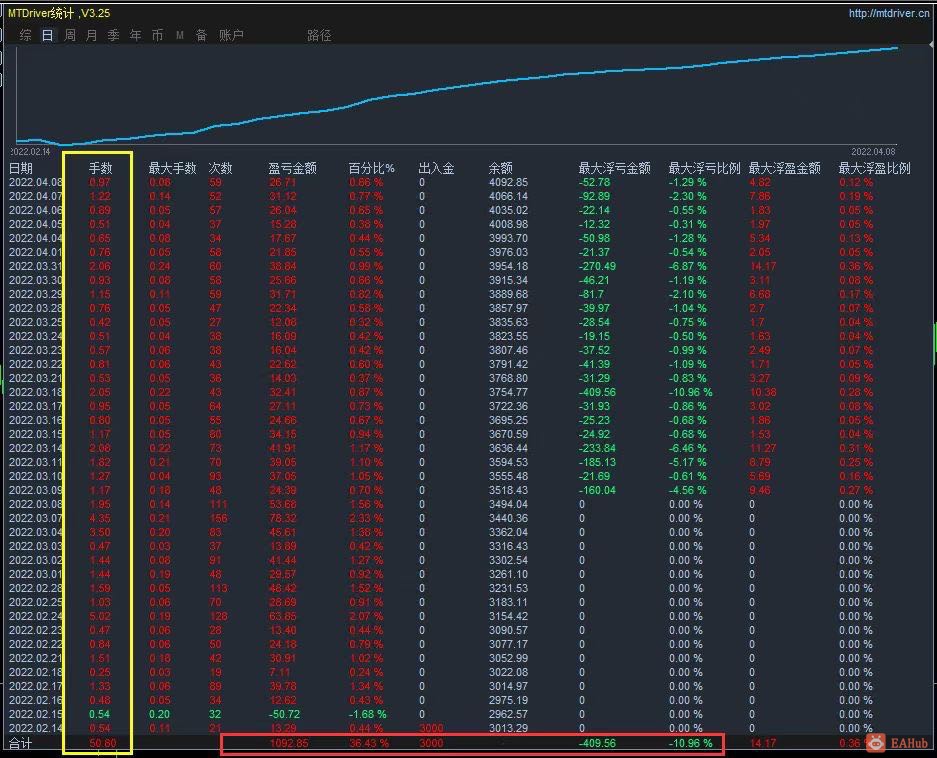Click balance value 2962.57
Screen dimensions: 937x758
pos(509,714)
